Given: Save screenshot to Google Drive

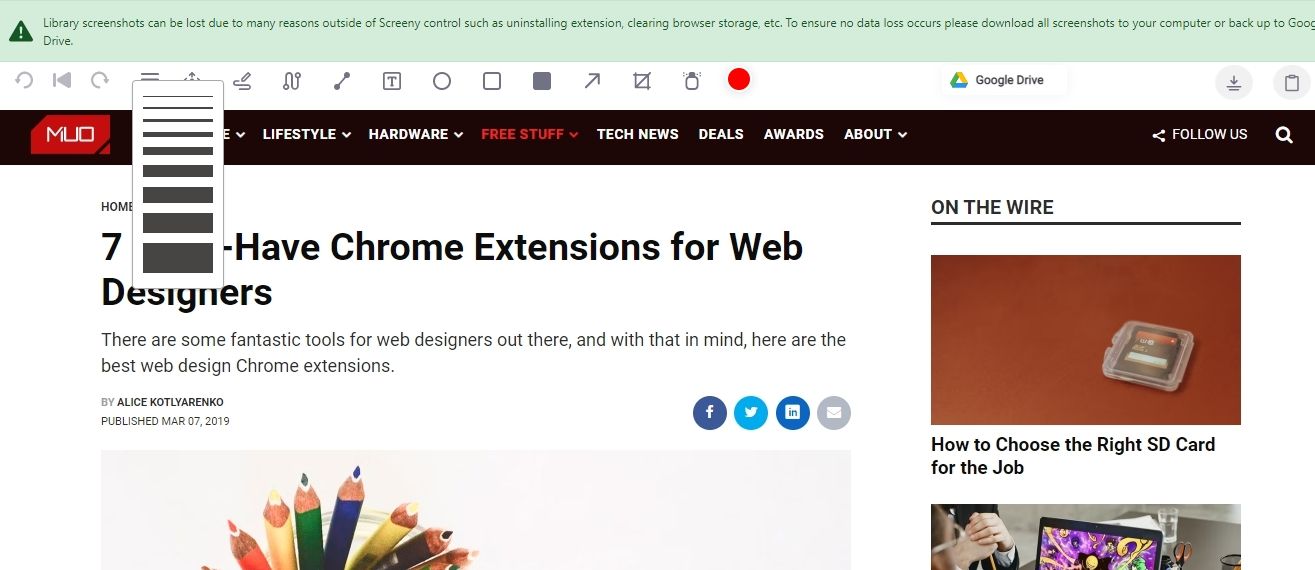Looking at the screenshot, I should point(1004,80).
